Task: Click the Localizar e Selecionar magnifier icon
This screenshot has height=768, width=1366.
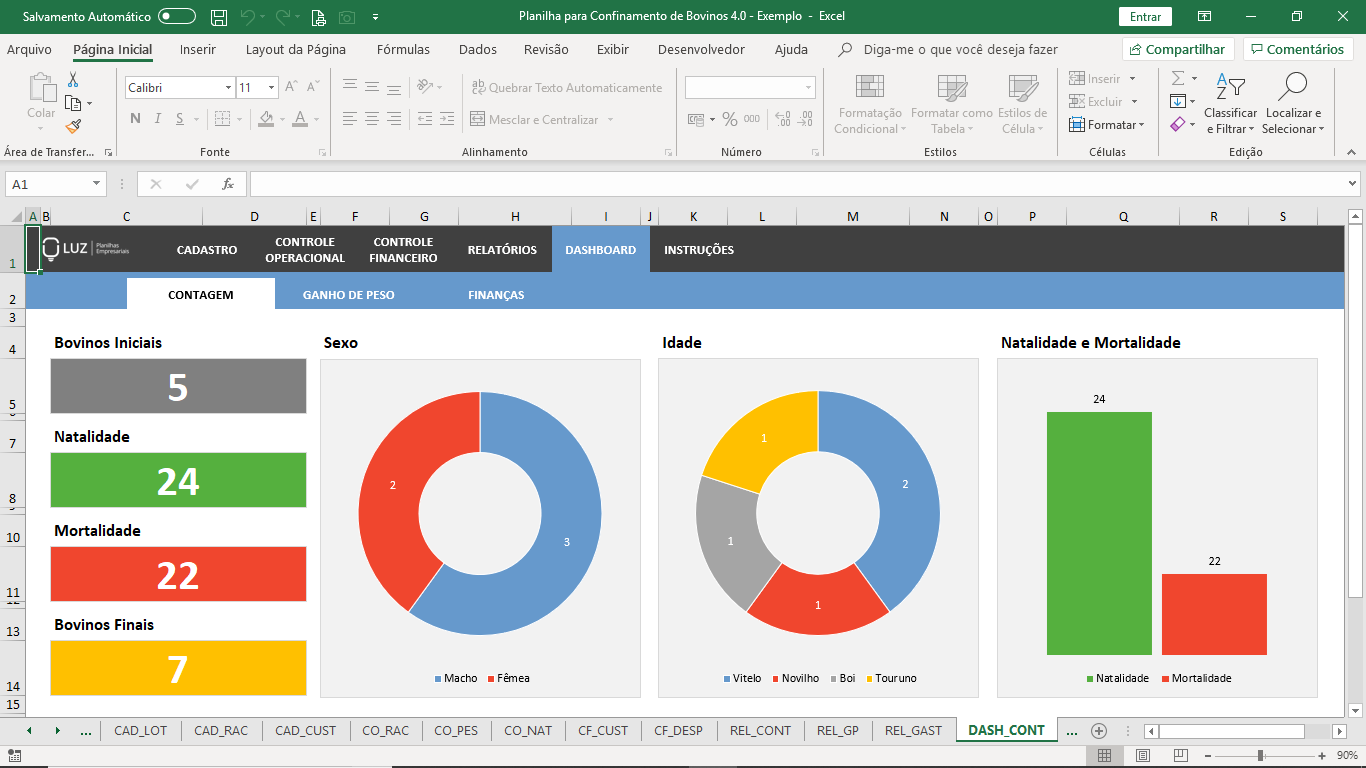Action: click(1292, 88)
